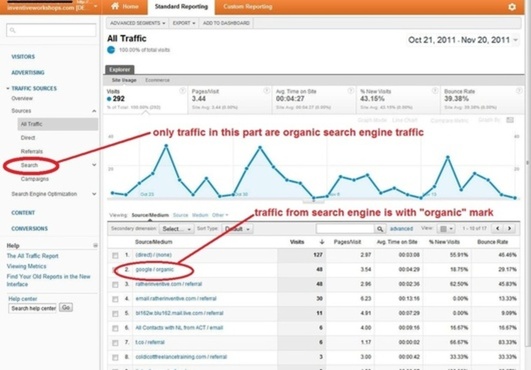Select Referrals under Sources
The width and height of the screenshot is (531, 370).
click(31, 151)
